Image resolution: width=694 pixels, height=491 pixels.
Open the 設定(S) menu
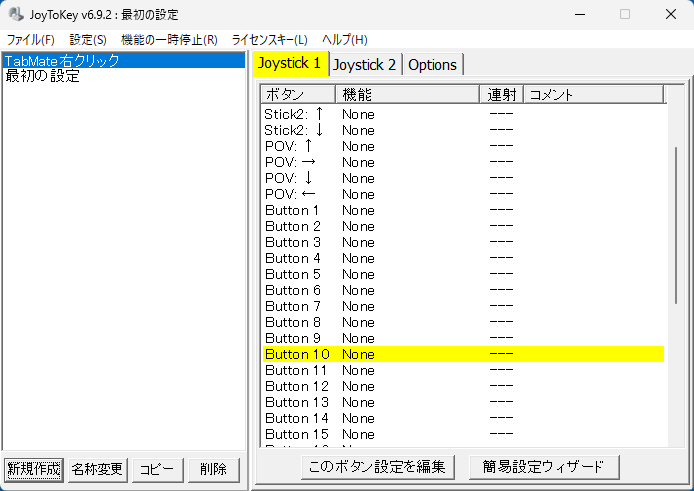tap(88, 40)
